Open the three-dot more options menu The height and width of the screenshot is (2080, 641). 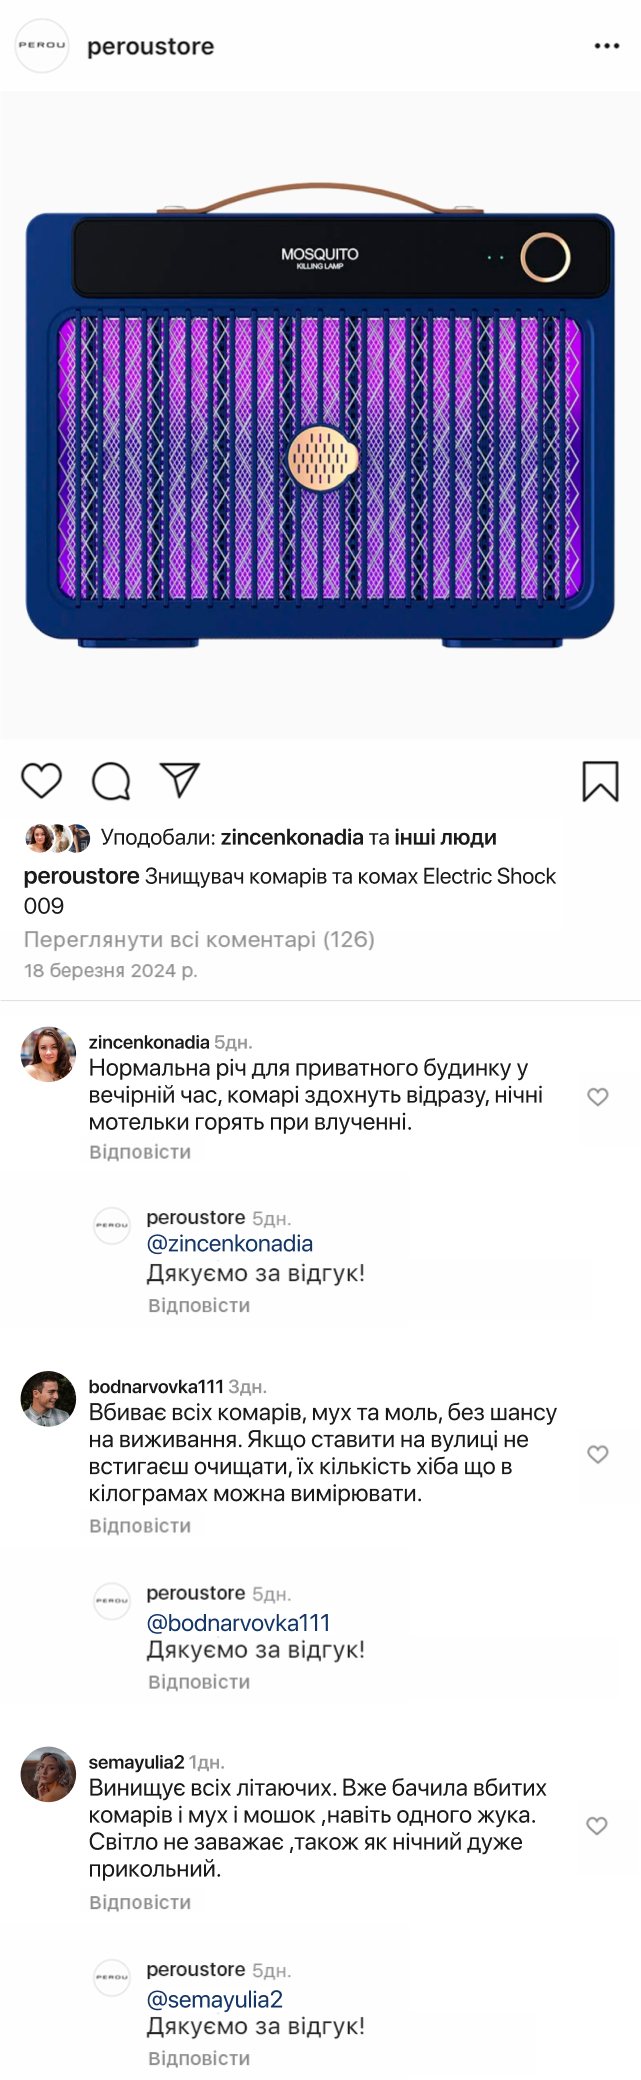pos(607,46)
